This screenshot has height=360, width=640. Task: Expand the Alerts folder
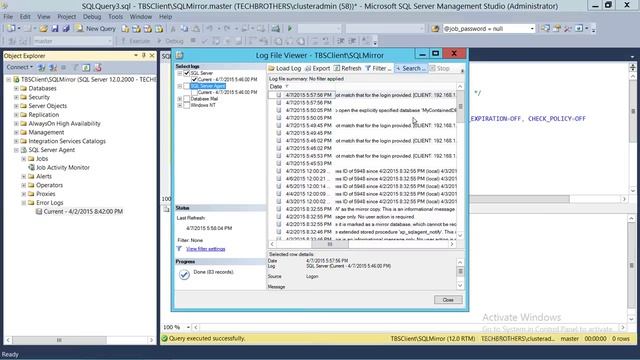[x=24, y=176]
